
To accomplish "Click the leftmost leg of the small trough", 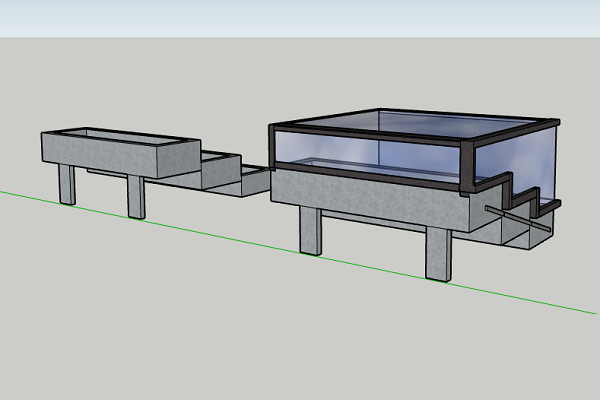I will tap(67, 184).
